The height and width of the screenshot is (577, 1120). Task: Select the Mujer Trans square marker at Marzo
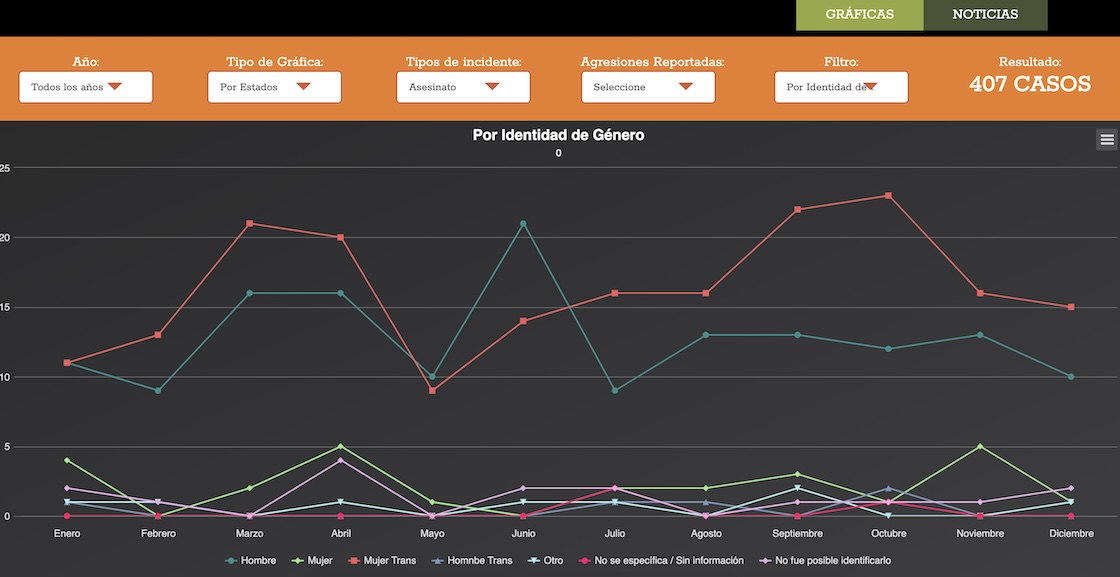[x=249, y=224]
